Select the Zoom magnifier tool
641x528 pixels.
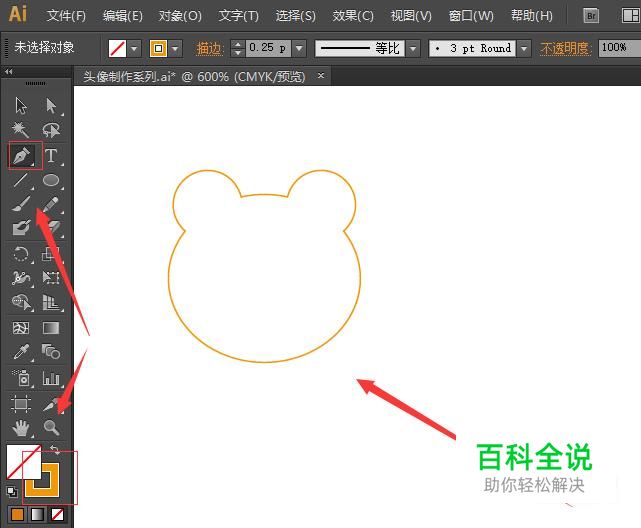51,428
